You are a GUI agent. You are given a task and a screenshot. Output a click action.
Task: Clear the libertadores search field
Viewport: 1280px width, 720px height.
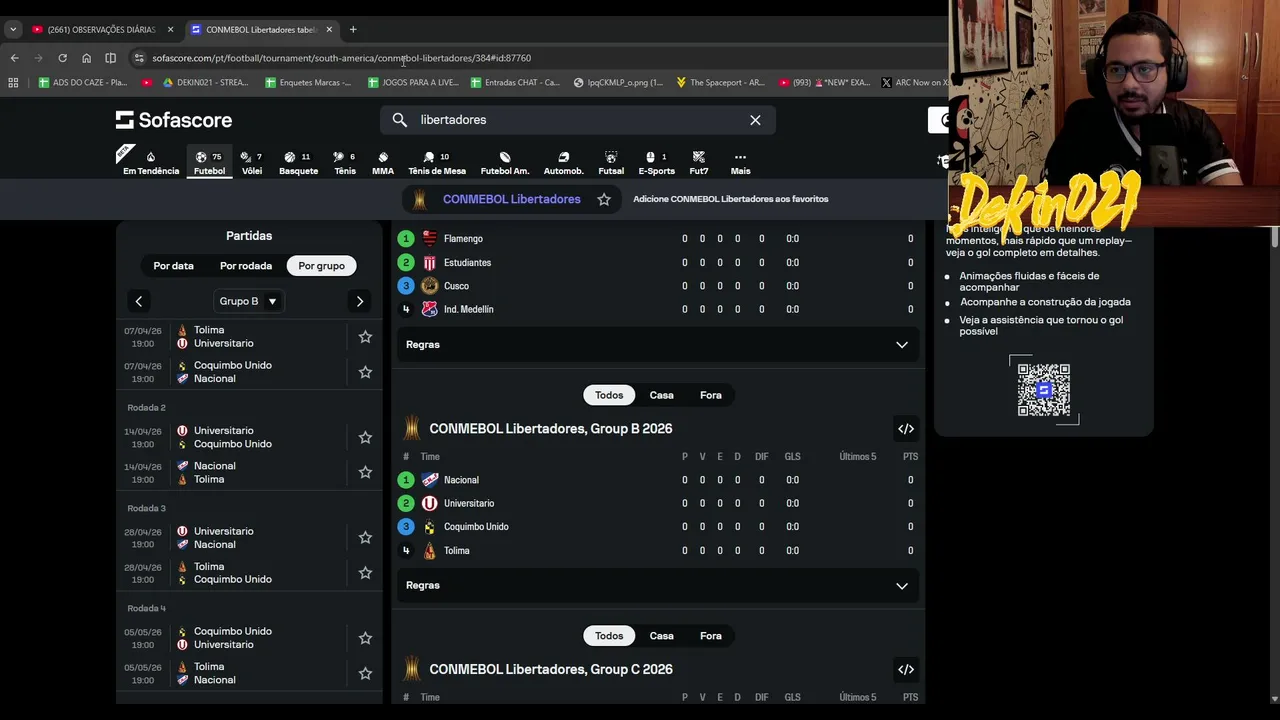pos(755,120)
